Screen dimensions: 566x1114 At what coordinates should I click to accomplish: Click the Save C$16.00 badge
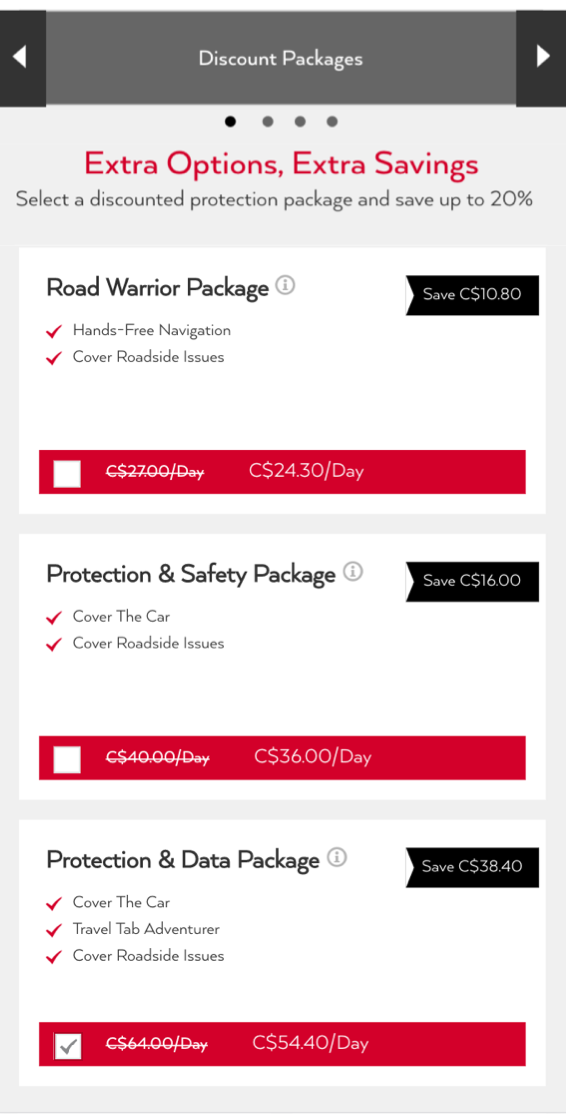point(472,581)
